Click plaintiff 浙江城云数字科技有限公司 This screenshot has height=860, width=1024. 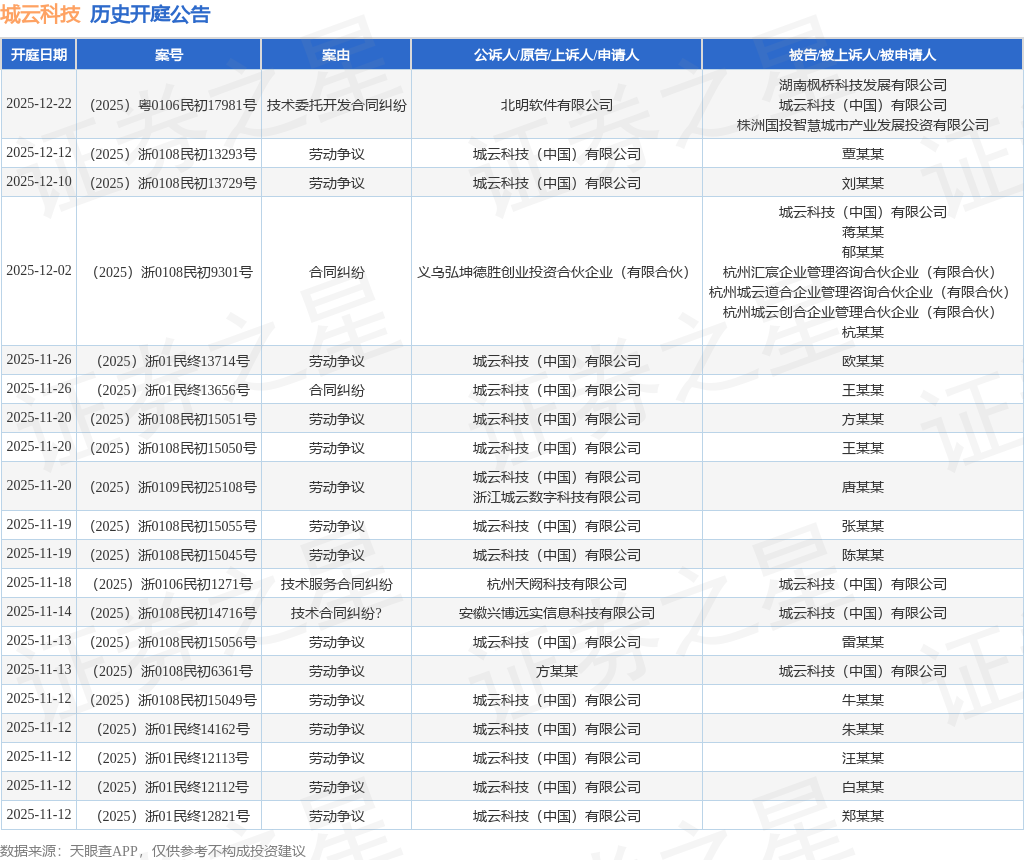click(556, 497)
